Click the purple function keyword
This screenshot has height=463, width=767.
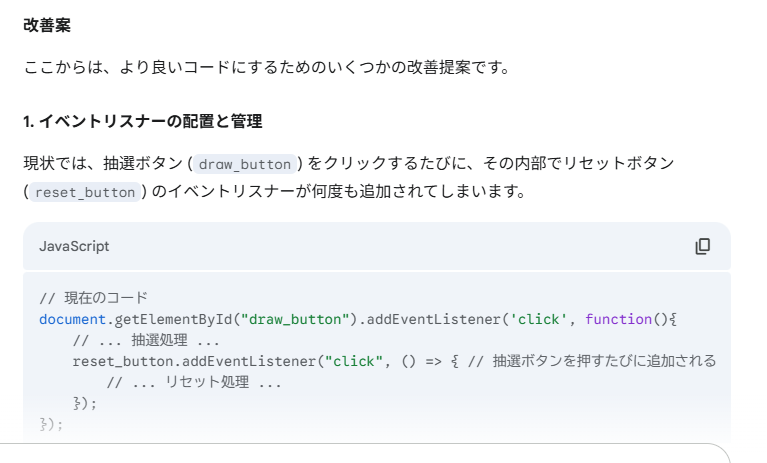[618, 319]
